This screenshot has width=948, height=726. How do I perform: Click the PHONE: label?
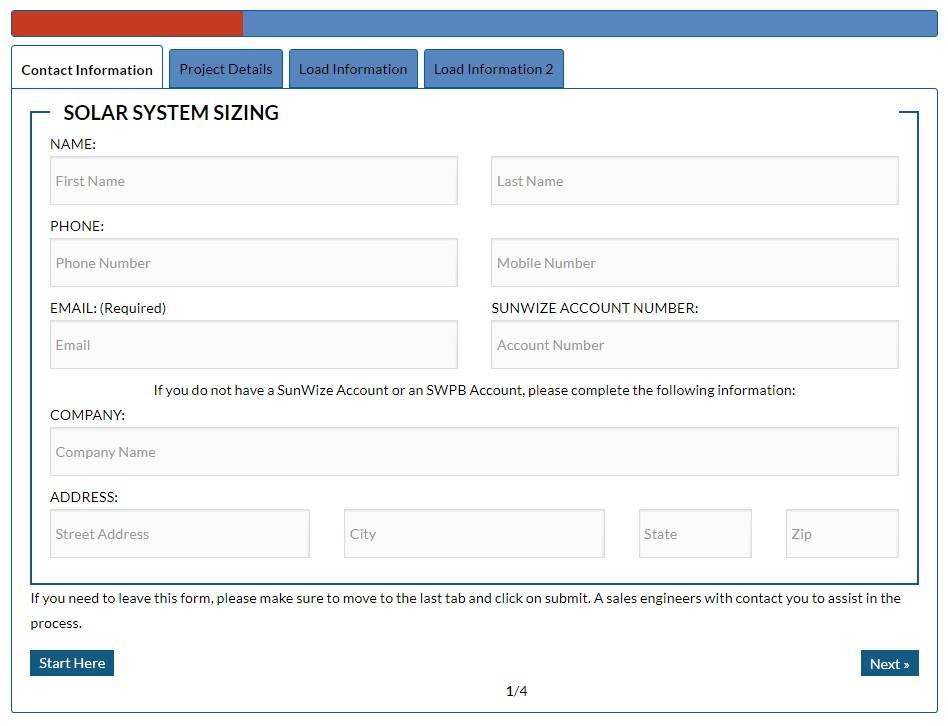pos(77,226)
